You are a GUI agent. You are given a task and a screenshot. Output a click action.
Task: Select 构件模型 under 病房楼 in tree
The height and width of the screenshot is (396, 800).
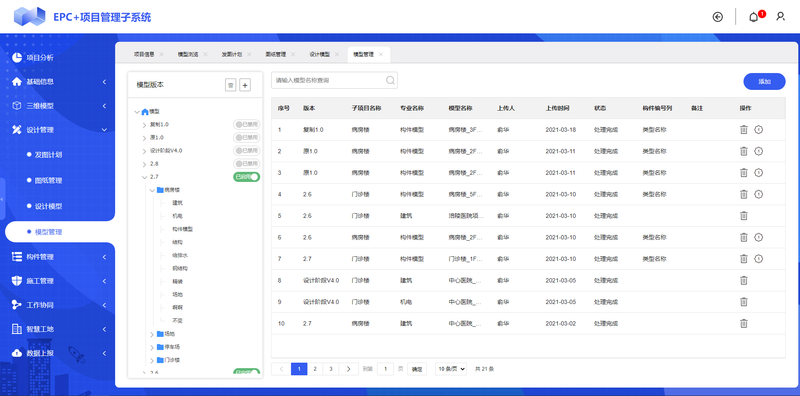(x=183, y=229)
